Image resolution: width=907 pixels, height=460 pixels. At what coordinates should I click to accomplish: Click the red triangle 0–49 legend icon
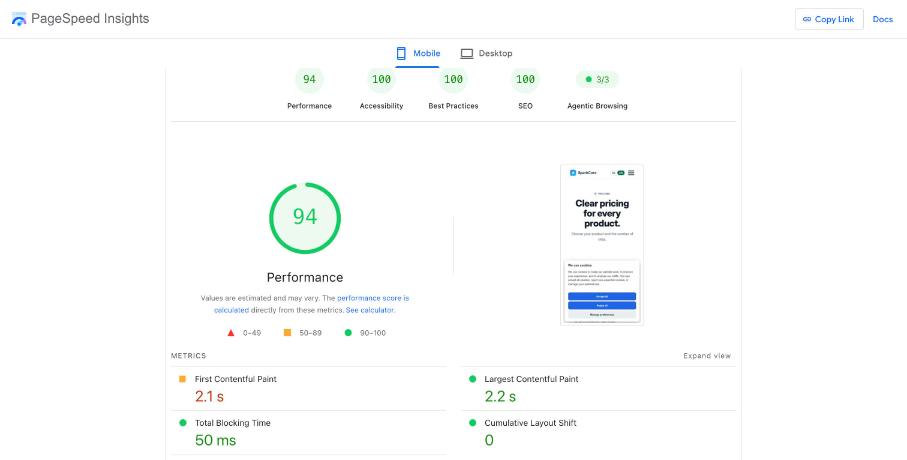[x=231, y=333]
